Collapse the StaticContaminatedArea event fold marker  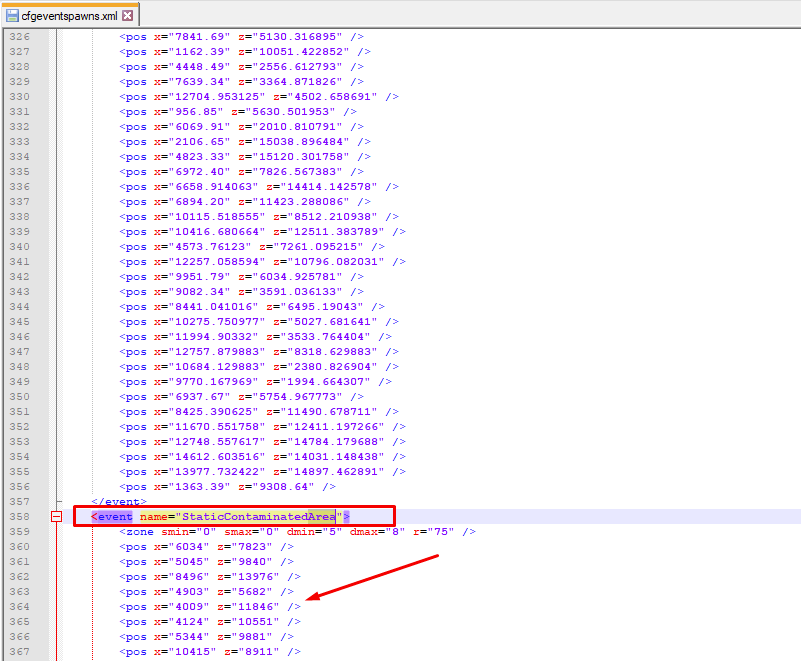(x=57, y=516)
